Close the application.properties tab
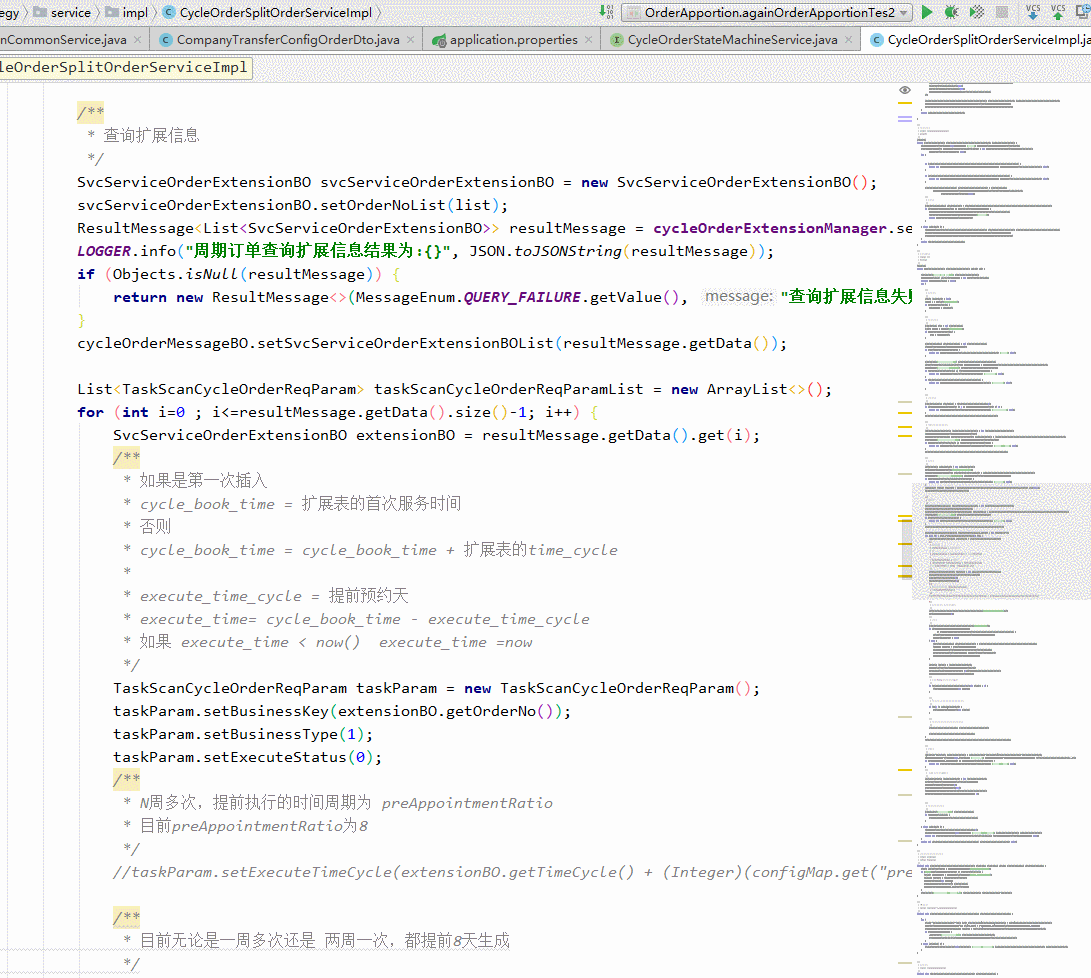 589,40
